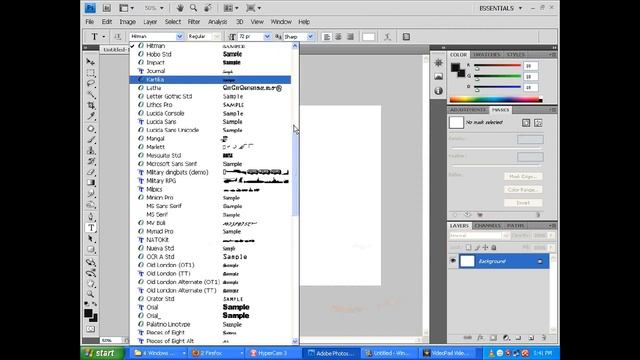Image resolution: width=640 pixels, height=360 pixels.
Task: Open the Window menu
Action: coord(281,22)
